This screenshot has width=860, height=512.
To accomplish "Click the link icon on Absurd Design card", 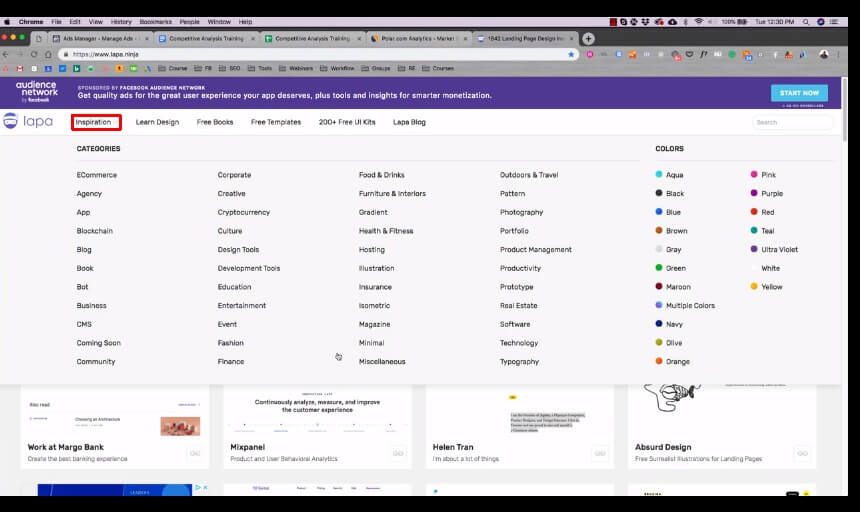I will (x=802, y=453).
